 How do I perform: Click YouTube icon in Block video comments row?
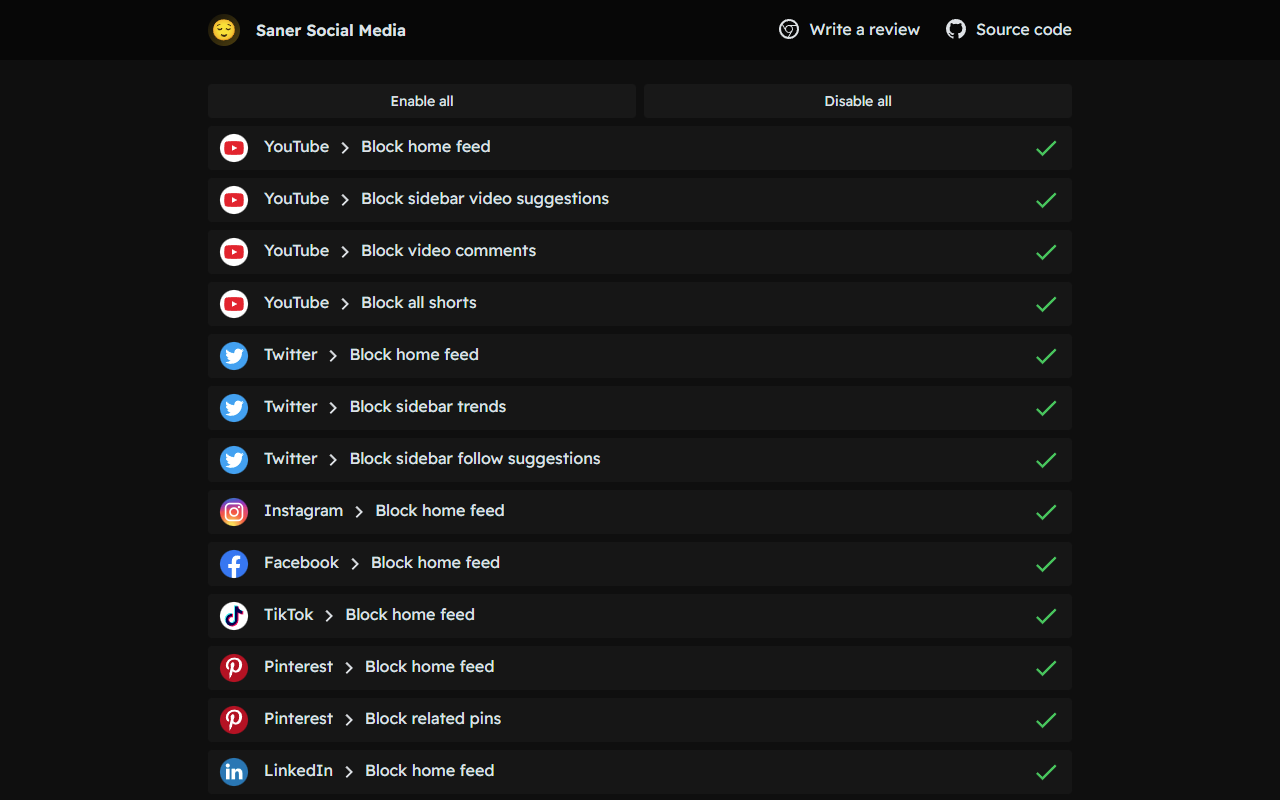click(x=234, y=252)
